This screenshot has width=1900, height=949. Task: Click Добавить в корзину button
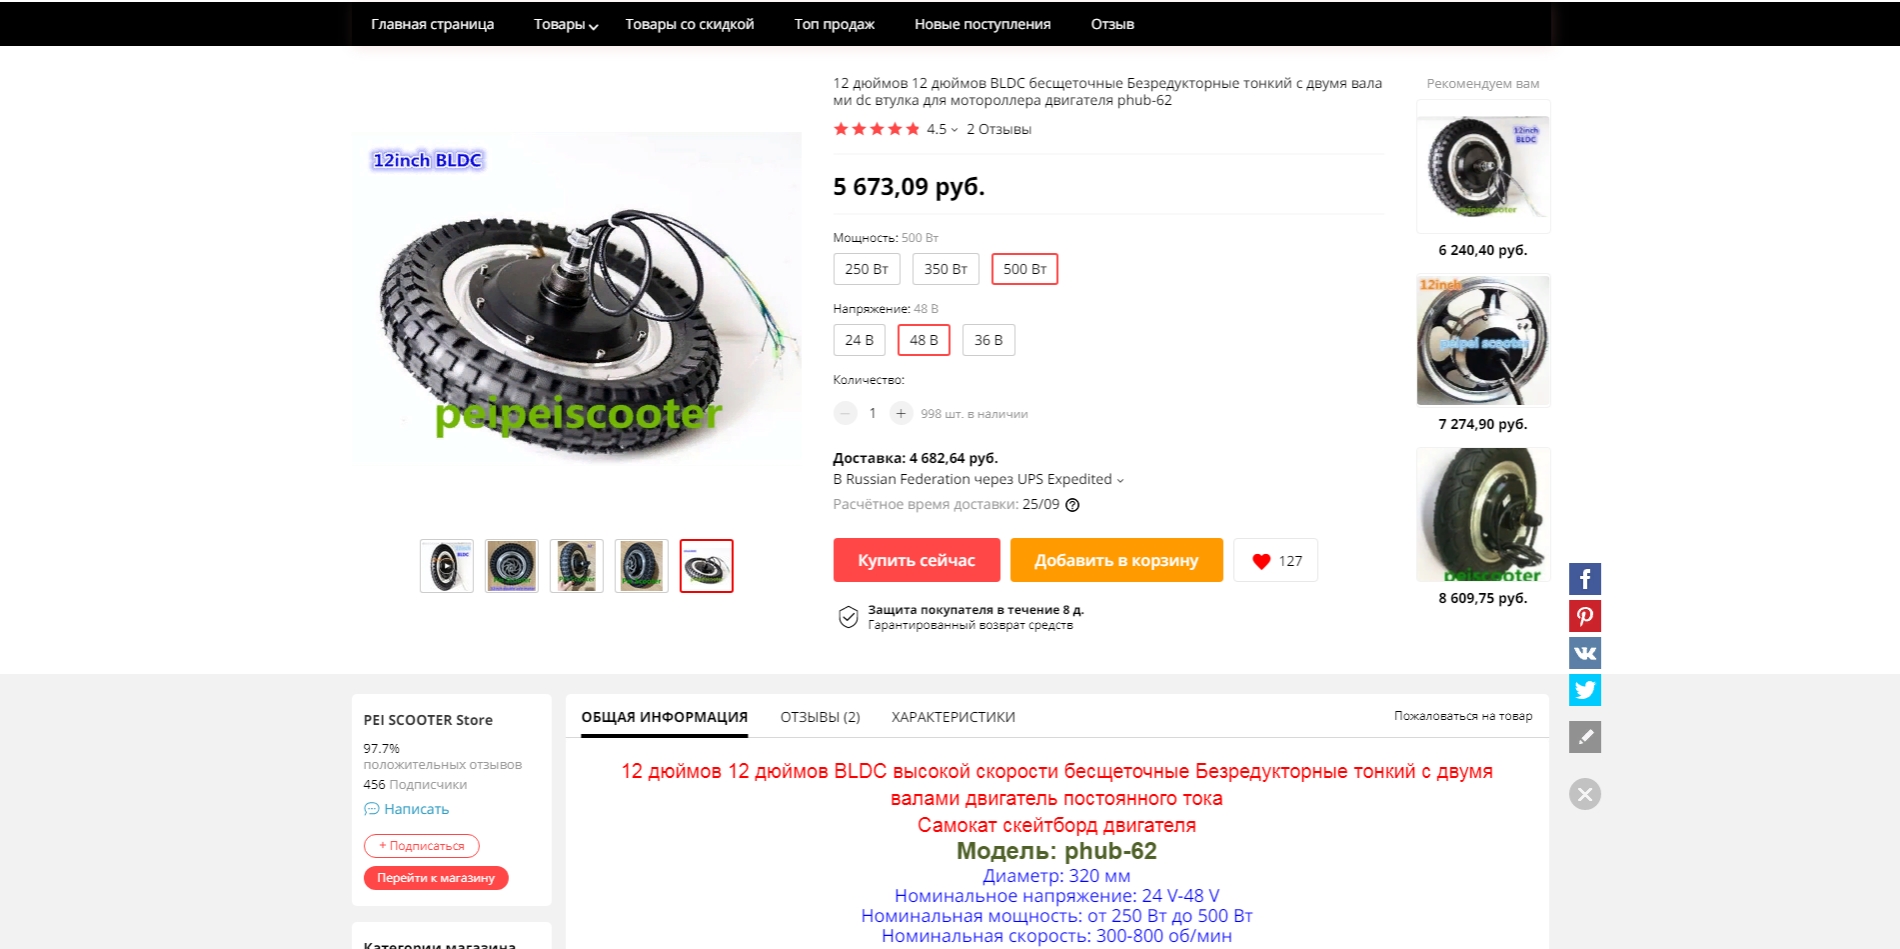(1116, 560)
